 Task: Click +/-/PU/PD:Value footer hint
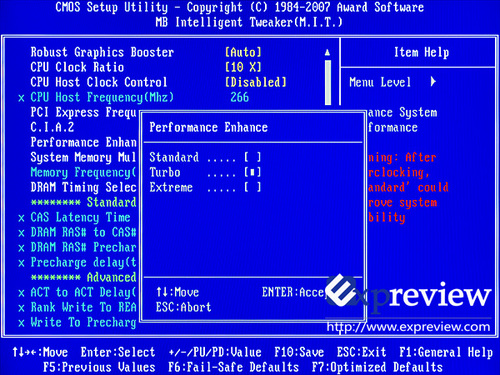tap(215, 352)
